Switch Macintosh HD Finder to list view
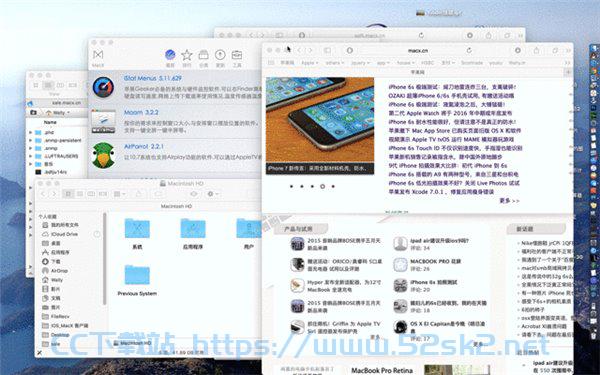Screen dimensions: 600x375 (x=80, y=194)
